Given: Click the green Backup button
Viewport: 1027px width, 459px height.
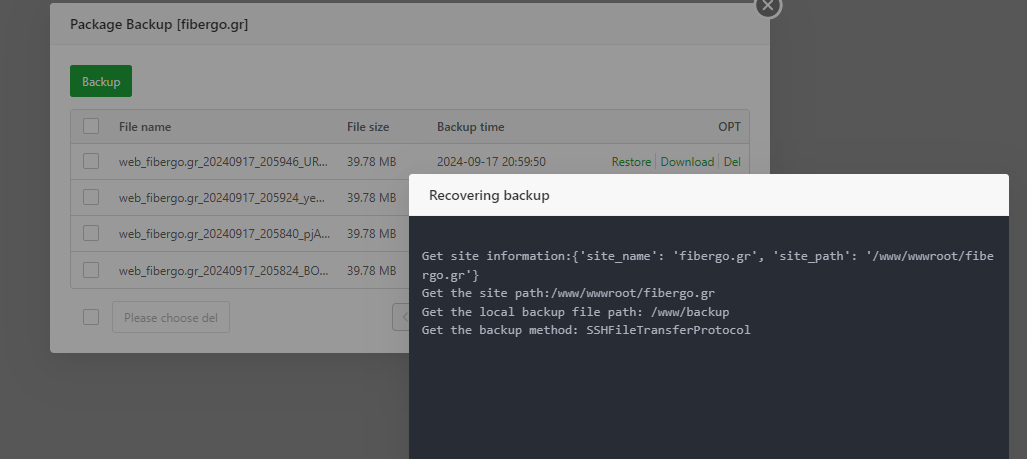Looking at the screenshot, I should click(x=101, y=82).
